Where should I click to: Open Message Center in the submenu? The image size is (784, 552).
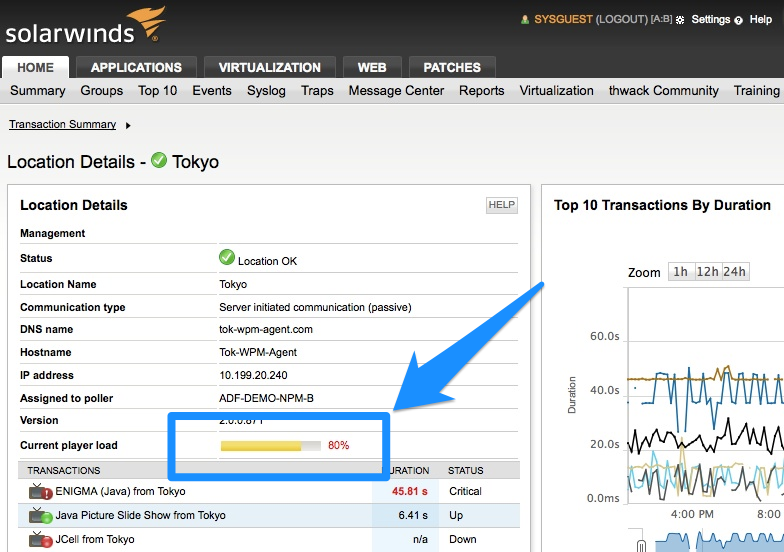(x=396, y=90)
